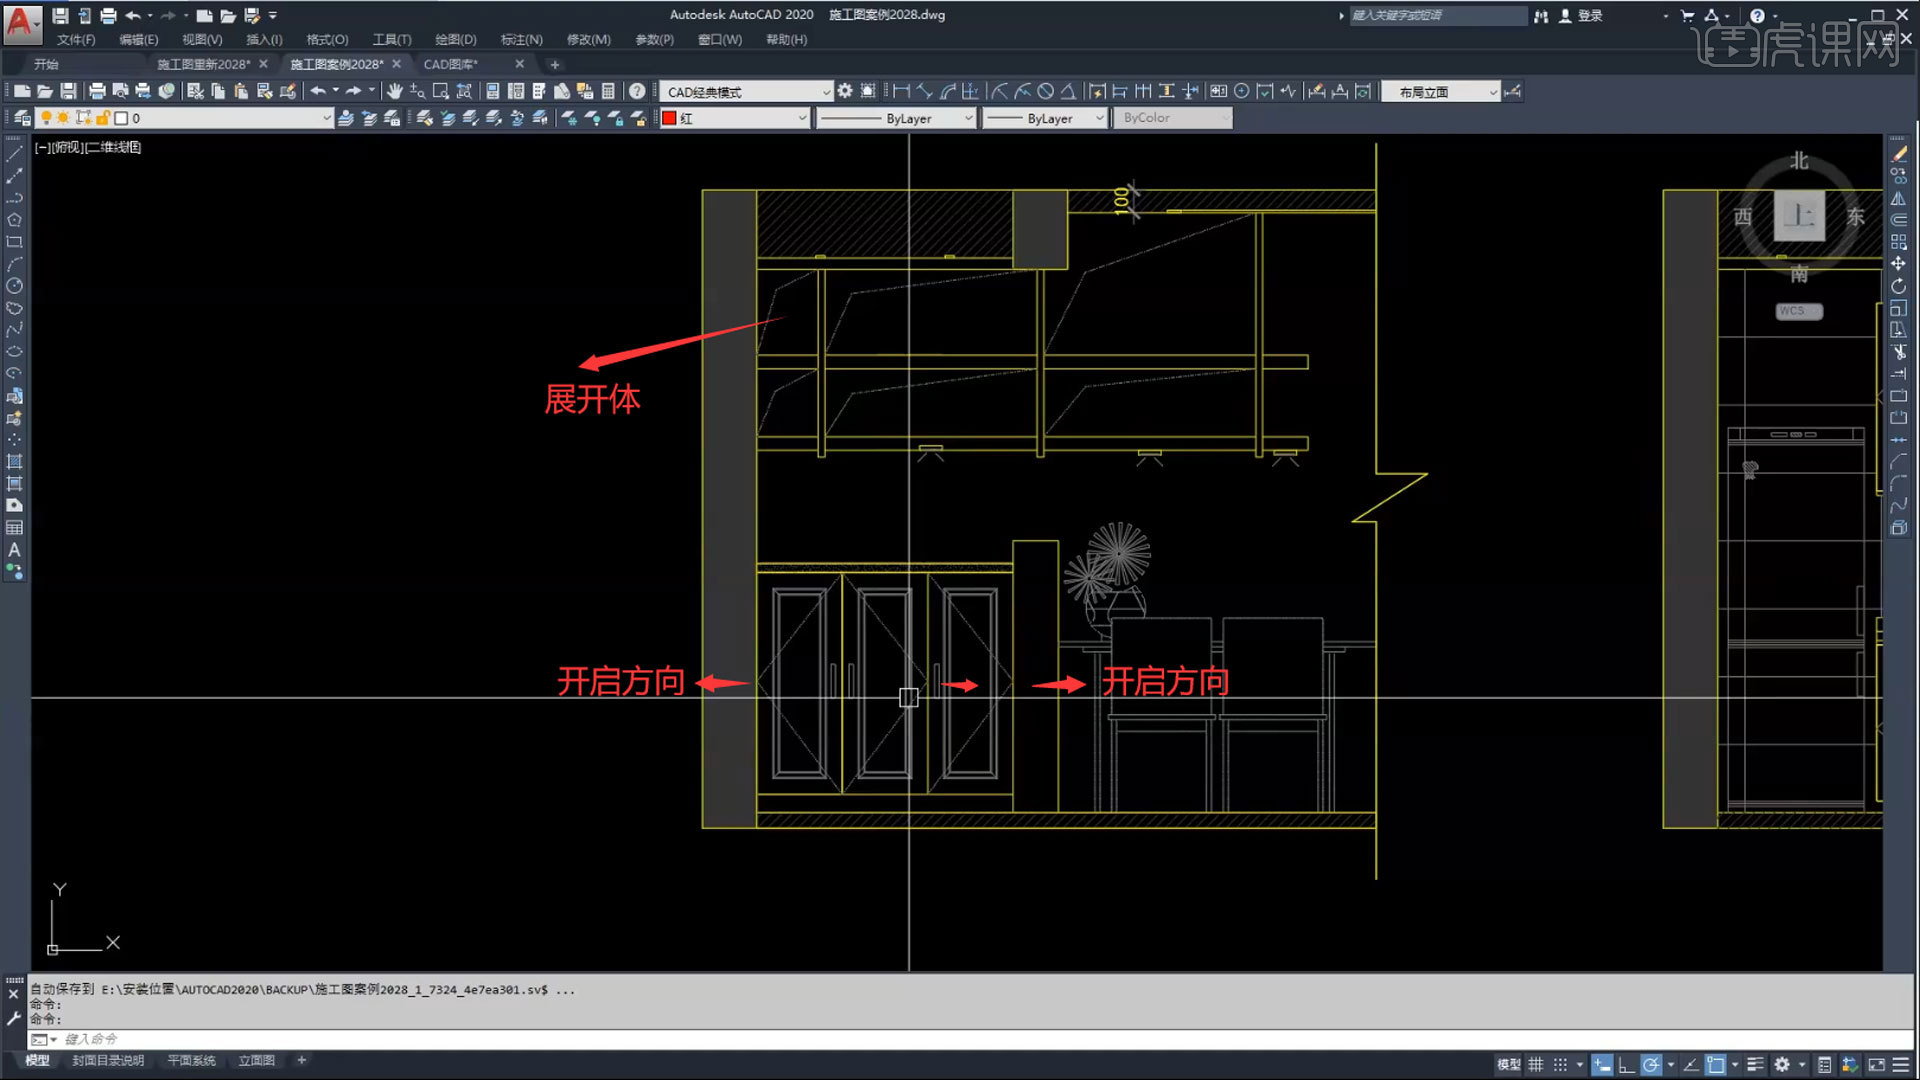Viewport: 1920px width, 1080px height.
Task: Select the Mirror tool in modify toolbar
Action: pyautogui.click(x=1899, y=198)
